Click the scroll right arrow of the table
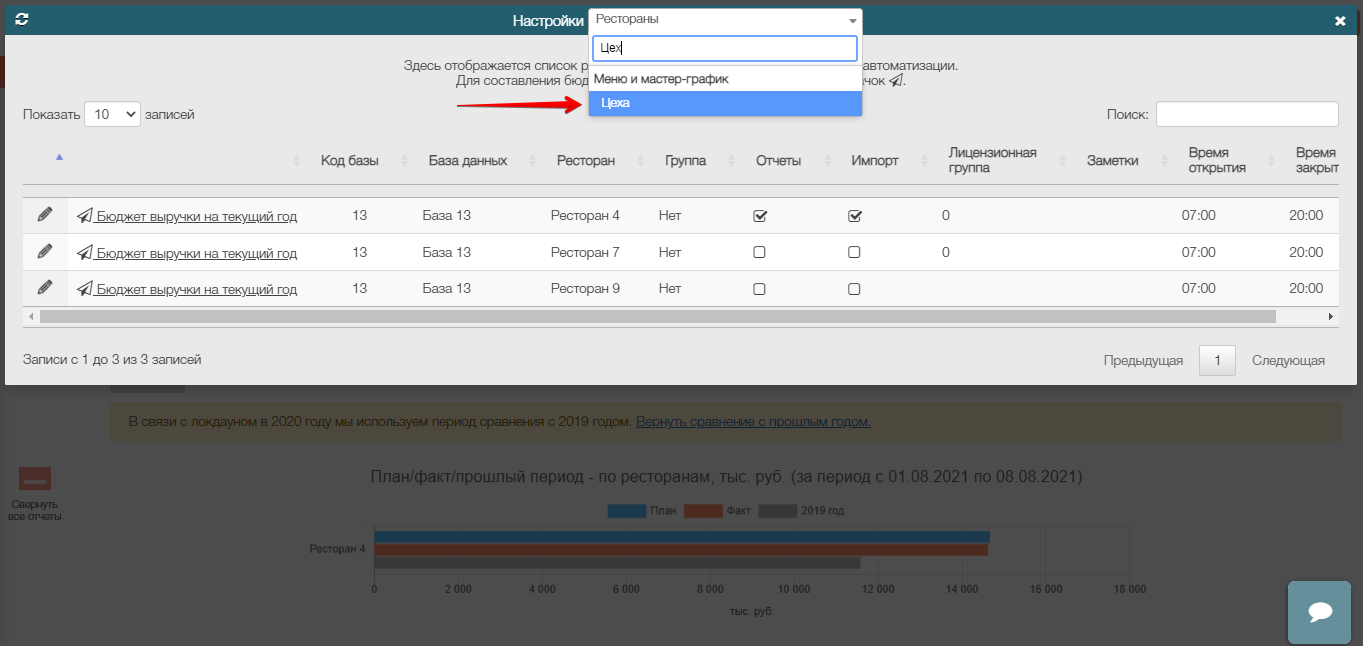Viewport: 1363px width, 646px height. [x=1330, y=316]
